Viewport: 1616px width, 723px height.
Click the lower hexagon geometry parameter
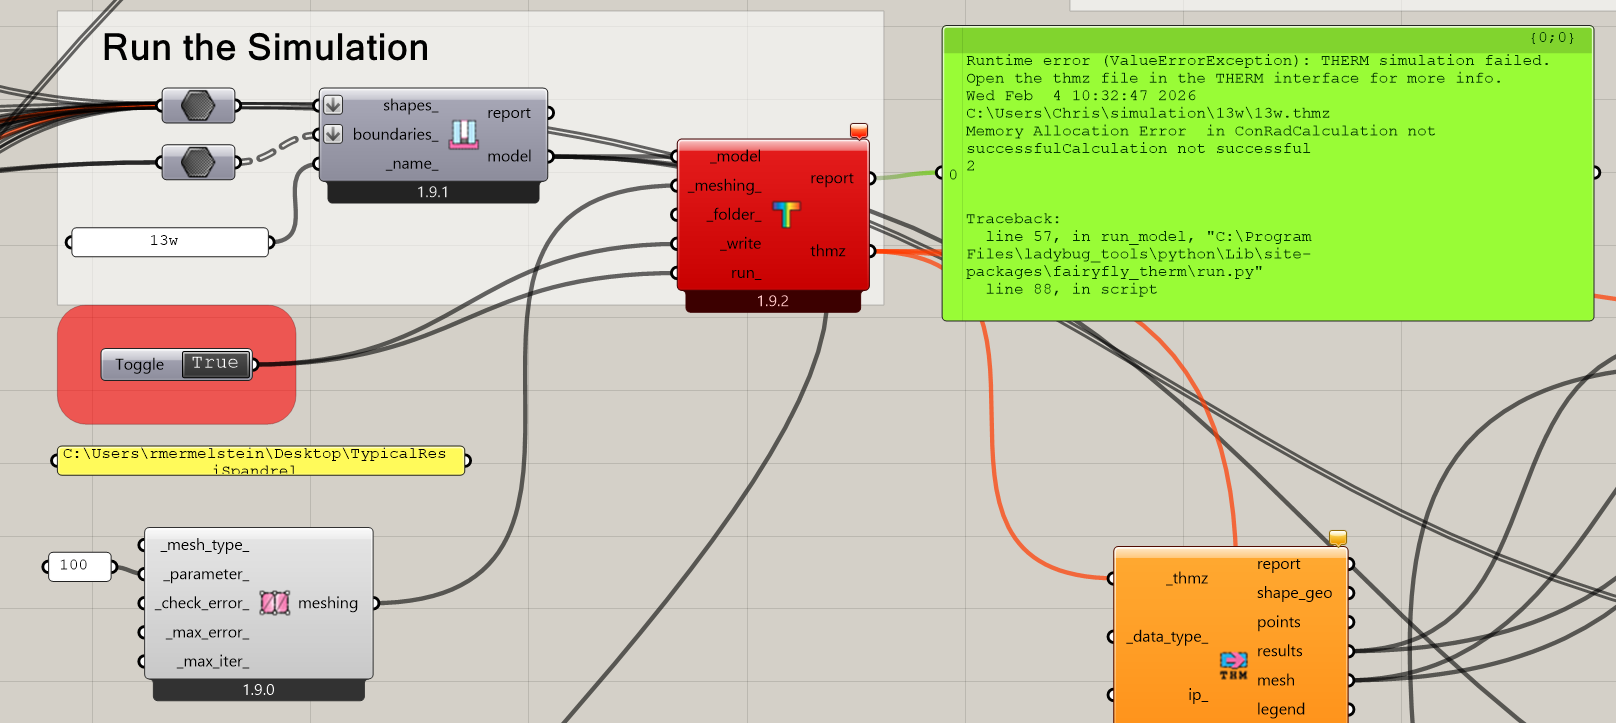click(x=198, y=161)
